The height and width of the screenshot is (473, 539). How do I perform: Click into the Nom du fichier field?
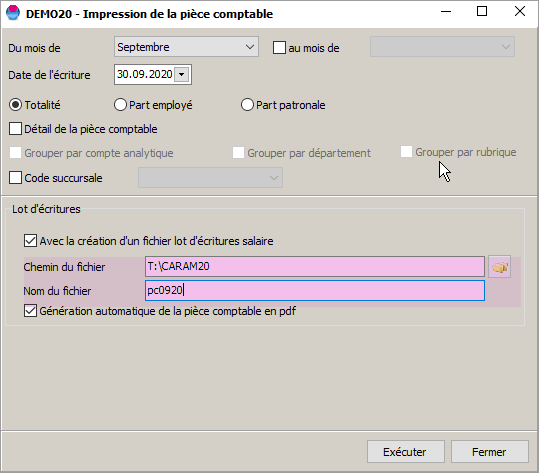point(315,290)
